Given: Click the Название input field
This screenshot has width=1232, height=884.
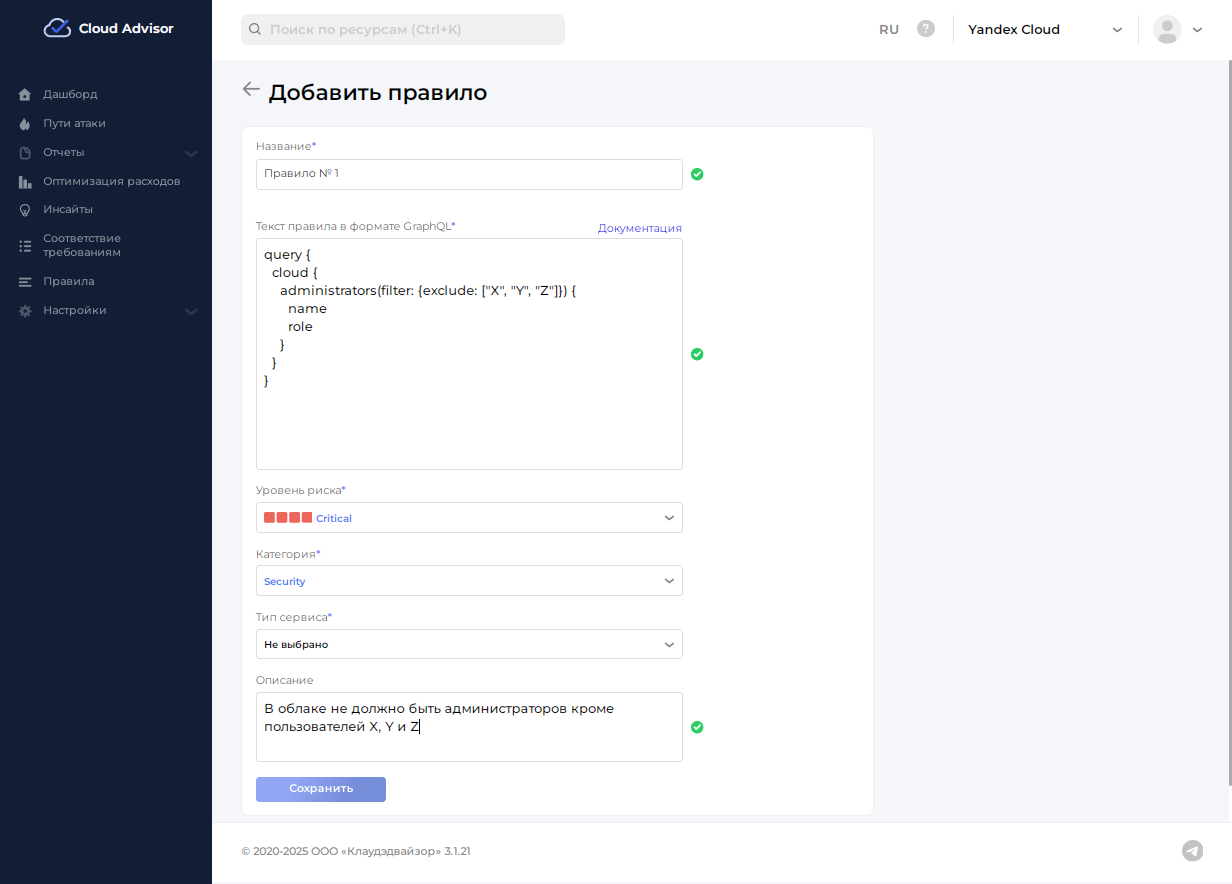Looking at the screenshot, I should (x=469, y=174).
